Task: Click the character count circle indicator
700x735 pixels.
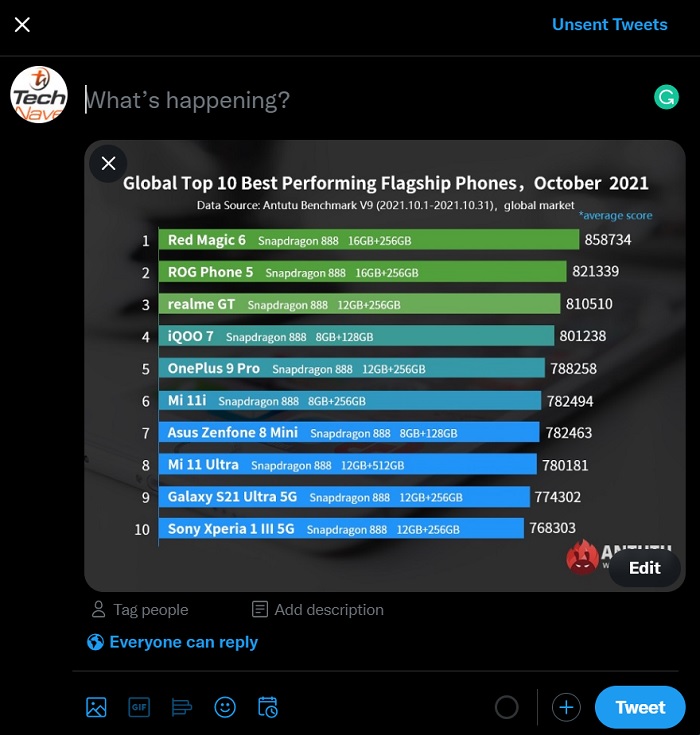Action: point(506,707)
